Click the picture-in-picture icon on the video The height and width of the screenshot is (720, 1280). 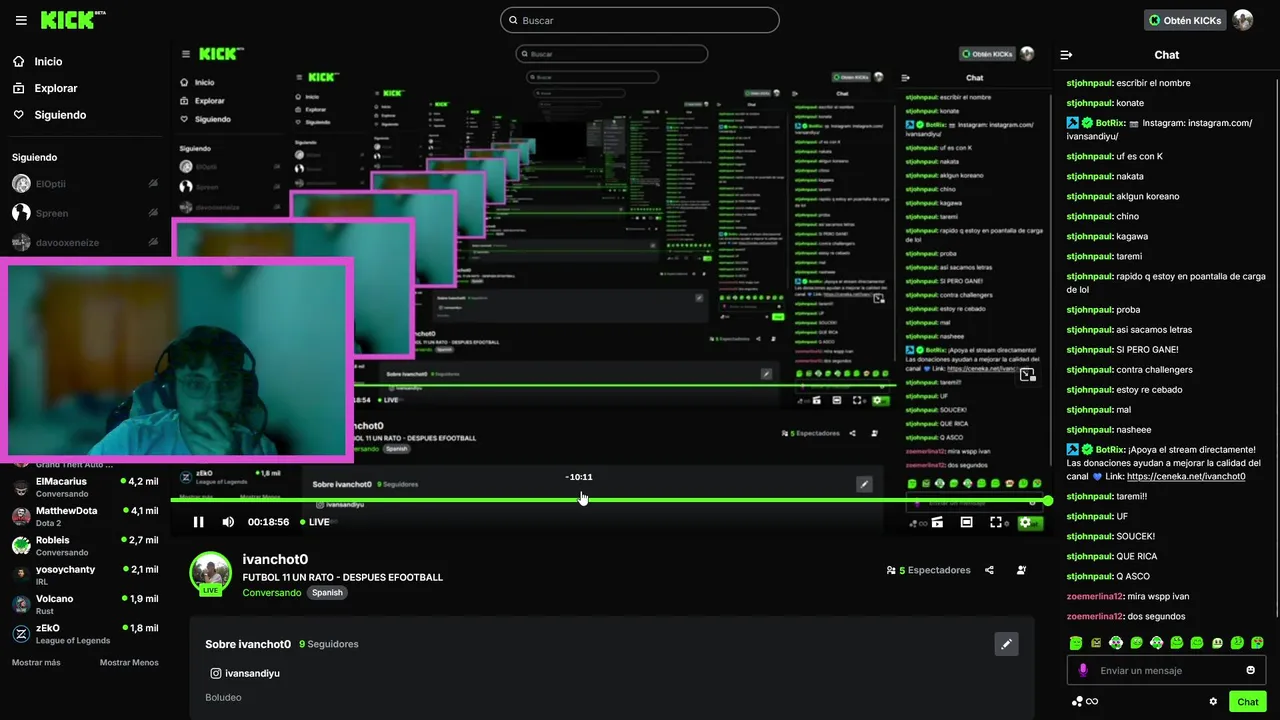coord(1027,375)
